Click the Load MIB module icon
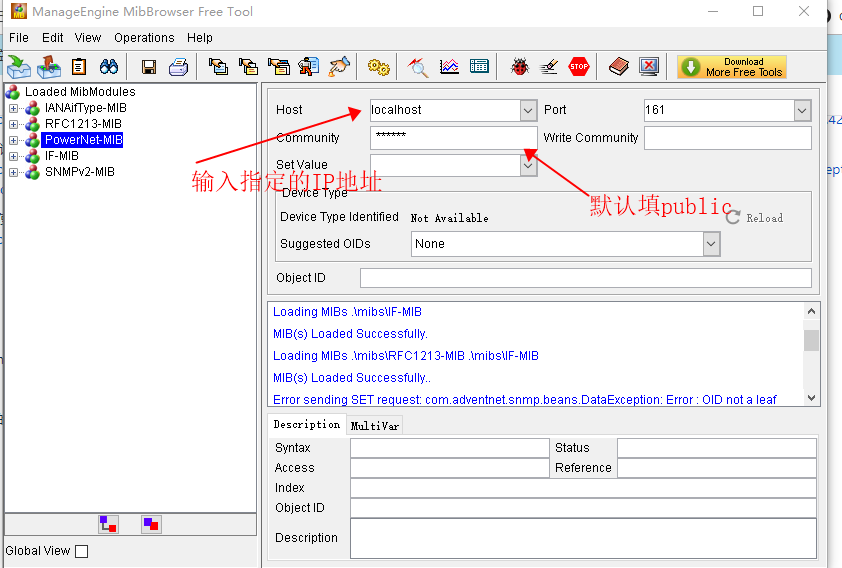 (19, 67)
